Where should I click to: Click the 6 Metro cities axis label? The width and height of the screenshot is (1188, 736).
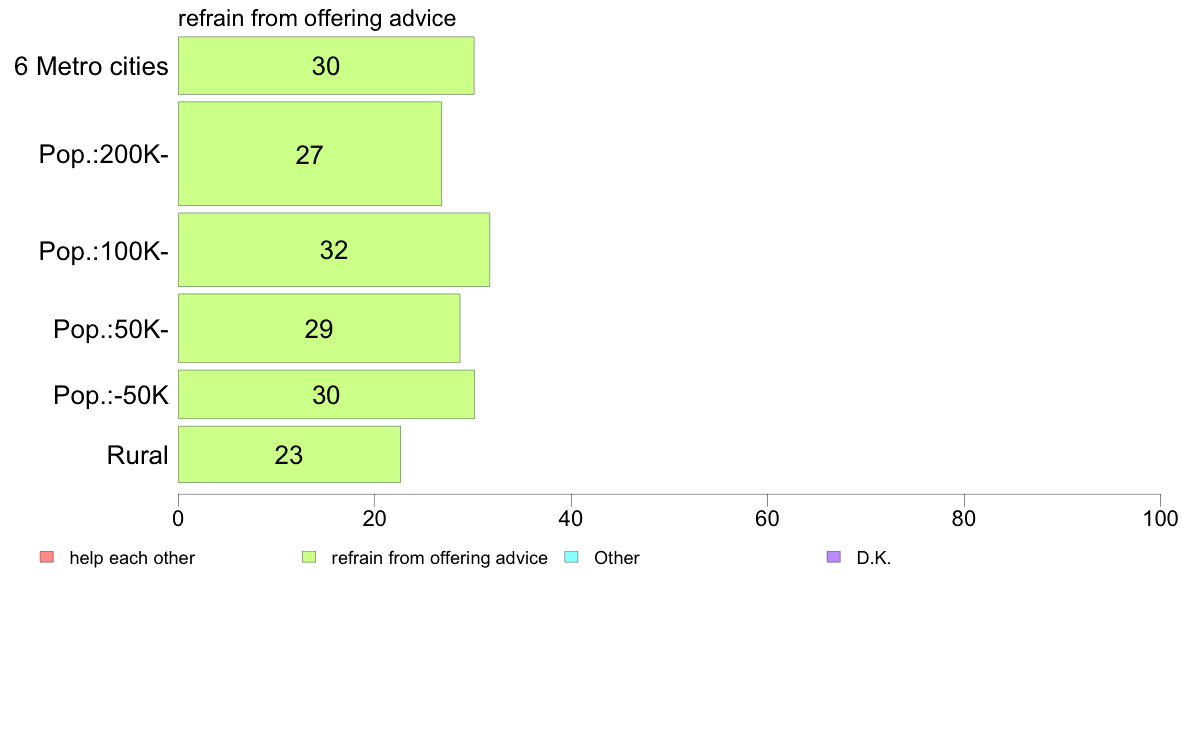(91, 67)
